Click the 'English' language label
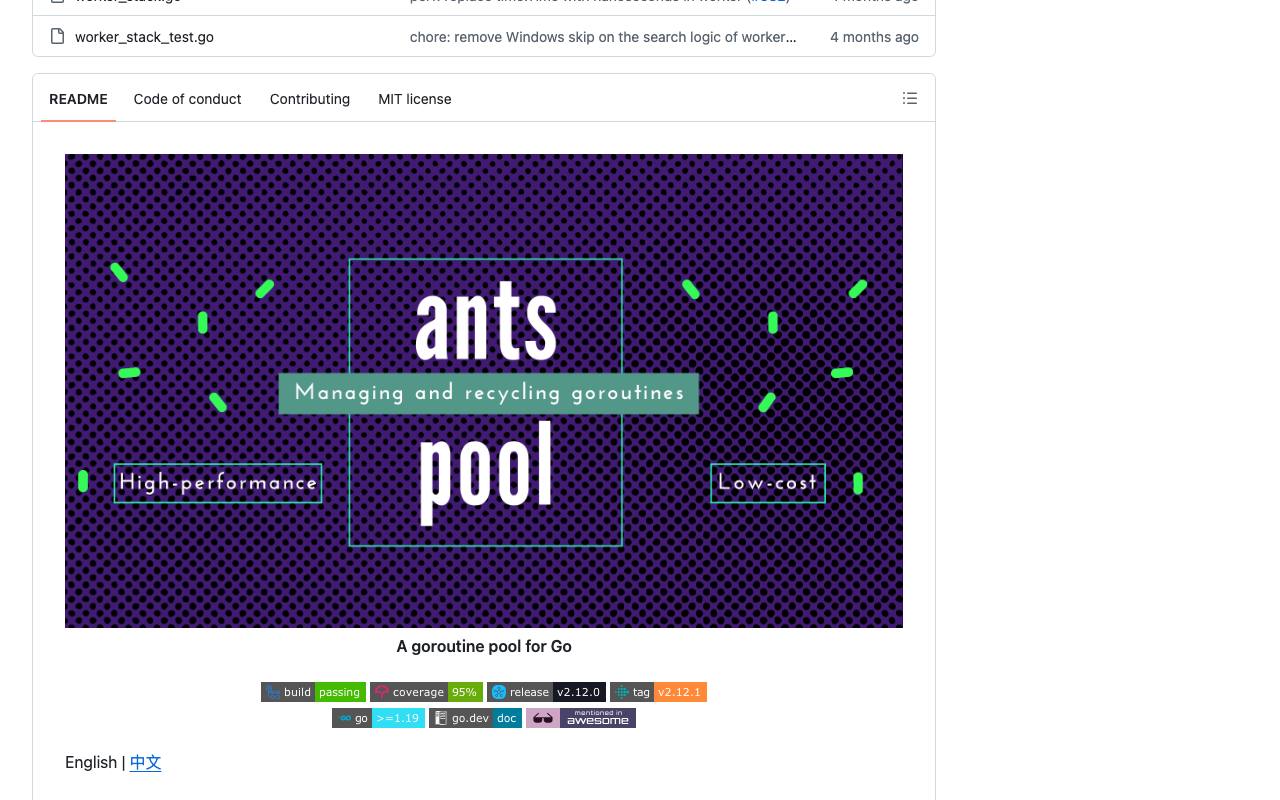1280x800 pixels. pos(91,763)
